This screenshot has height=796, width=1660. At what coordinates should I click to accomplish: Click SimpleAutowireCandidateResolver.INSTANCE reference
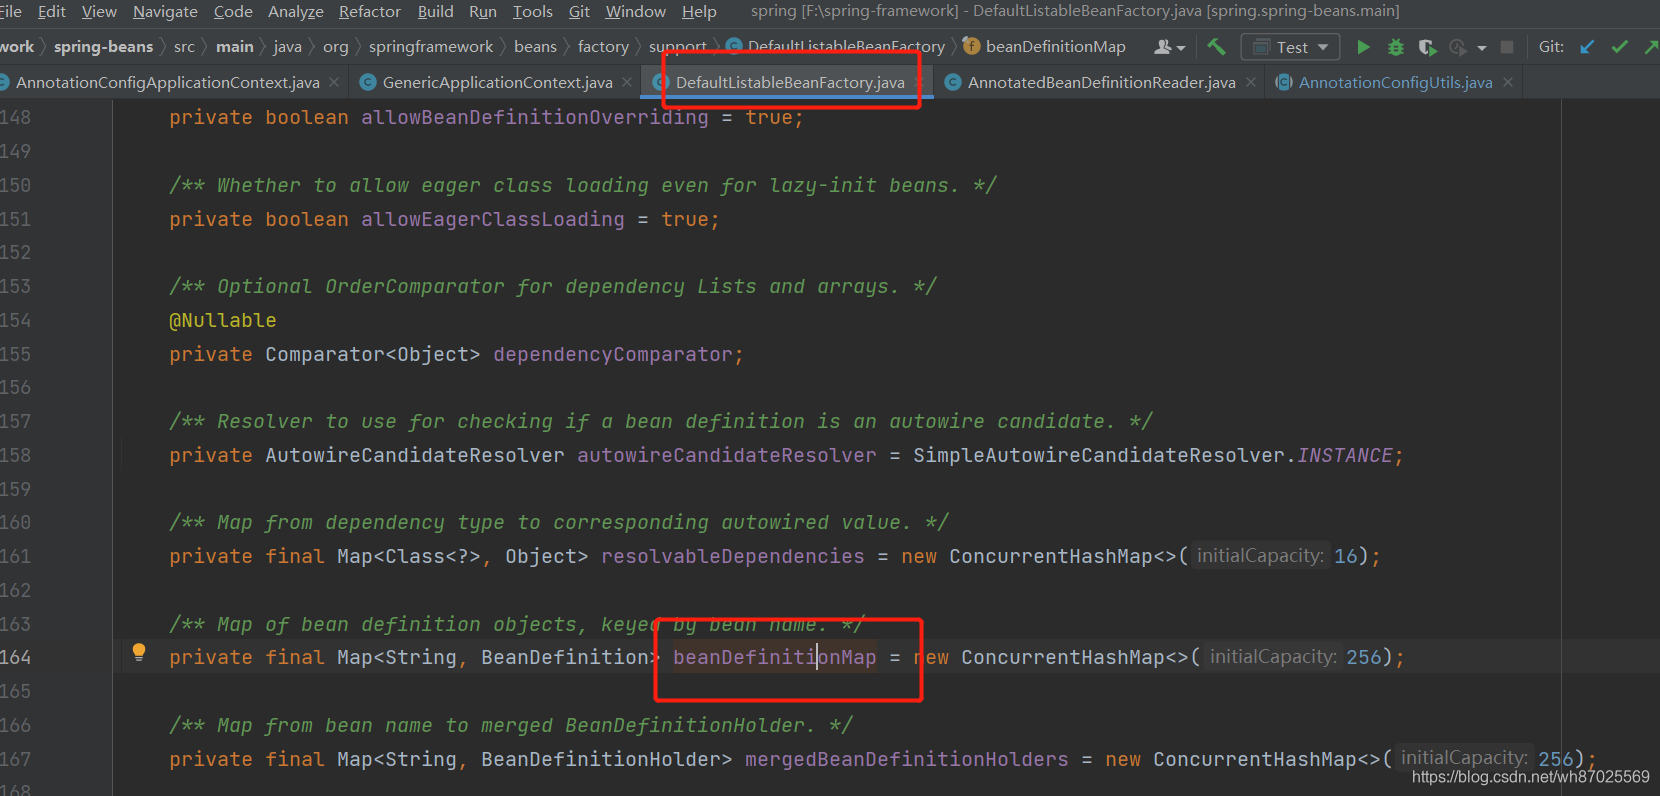pyautogui.click(x=1153, y=455)
